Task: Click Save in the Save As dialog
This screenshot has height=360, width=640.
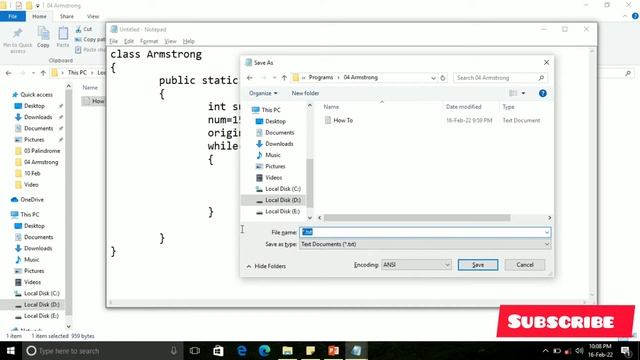Action: tap(478, 265)
